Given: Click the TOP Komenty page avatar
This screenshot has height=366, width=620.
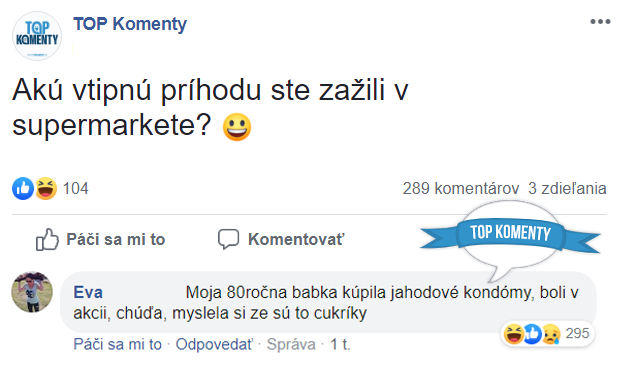Looking at the screenshot, I should click(37, 36).
